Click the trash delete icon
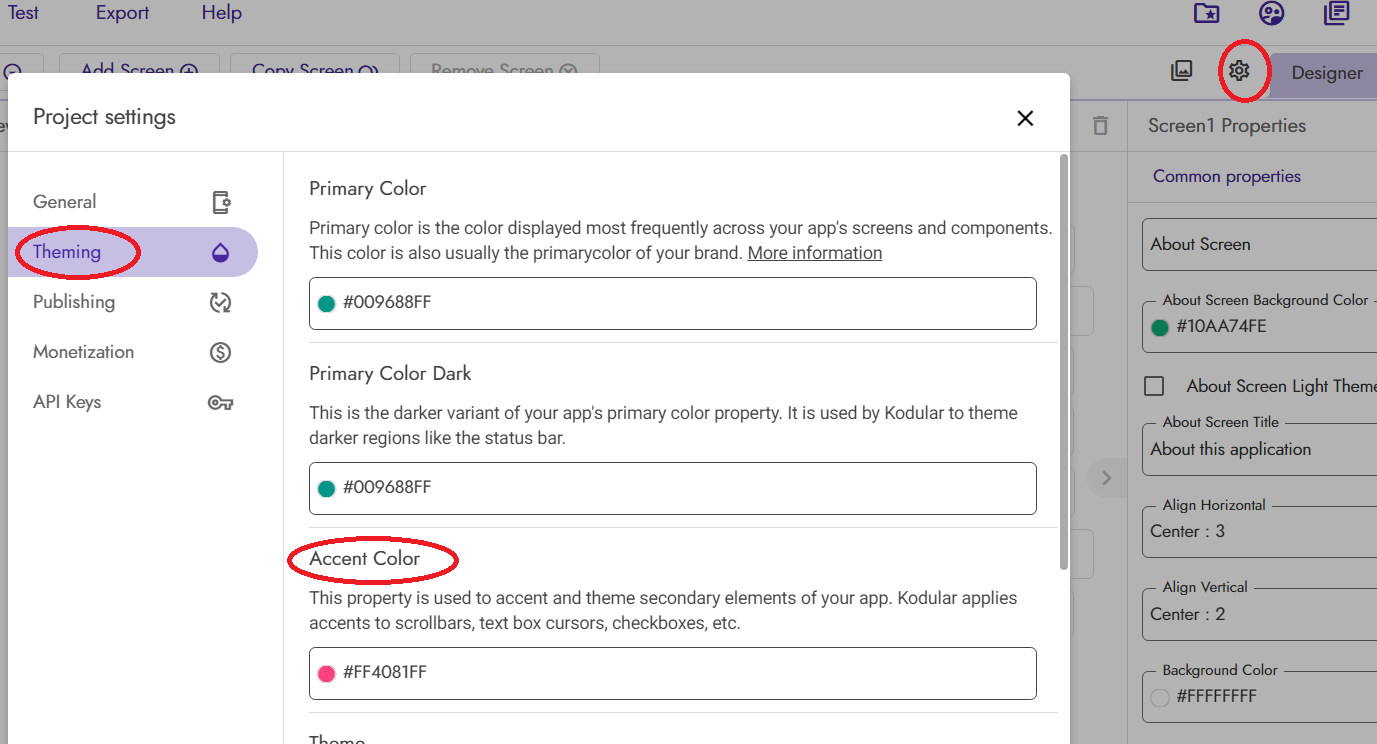The image size is (1377, 744). [1101, 125]
